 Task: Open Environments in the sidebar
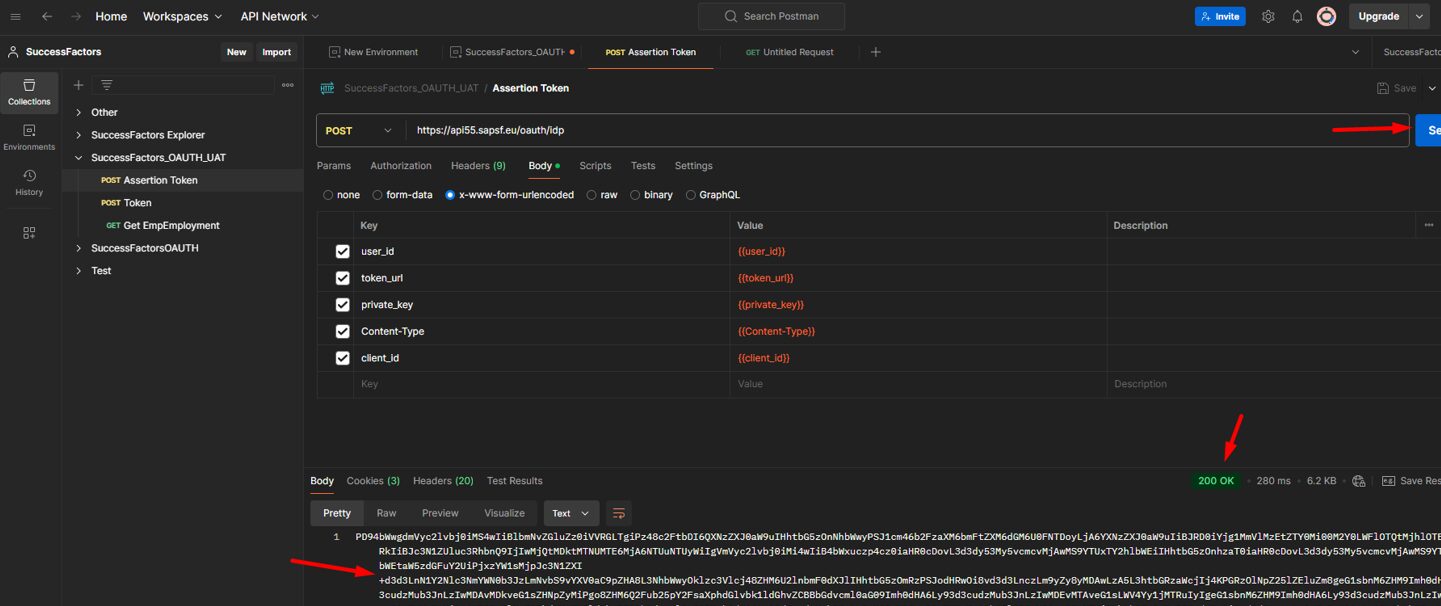29,138
